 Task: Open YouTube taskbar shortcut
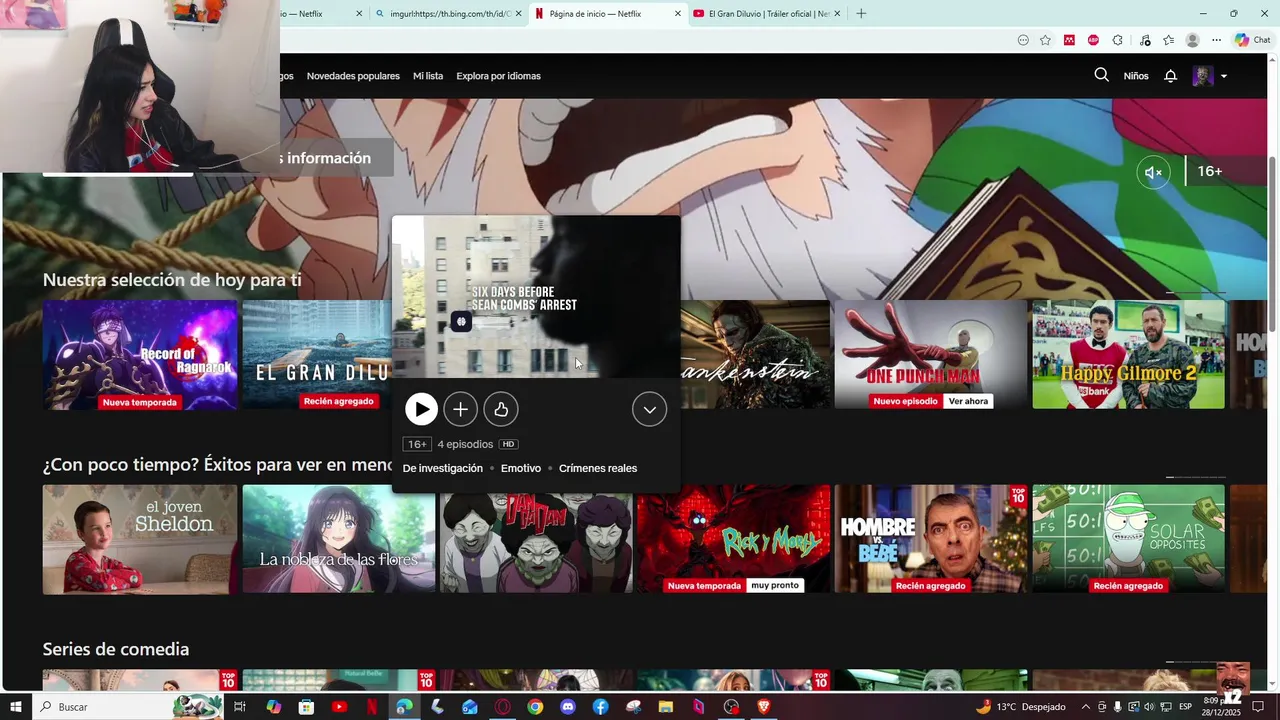pyautogui.click(x=339, y=707)
